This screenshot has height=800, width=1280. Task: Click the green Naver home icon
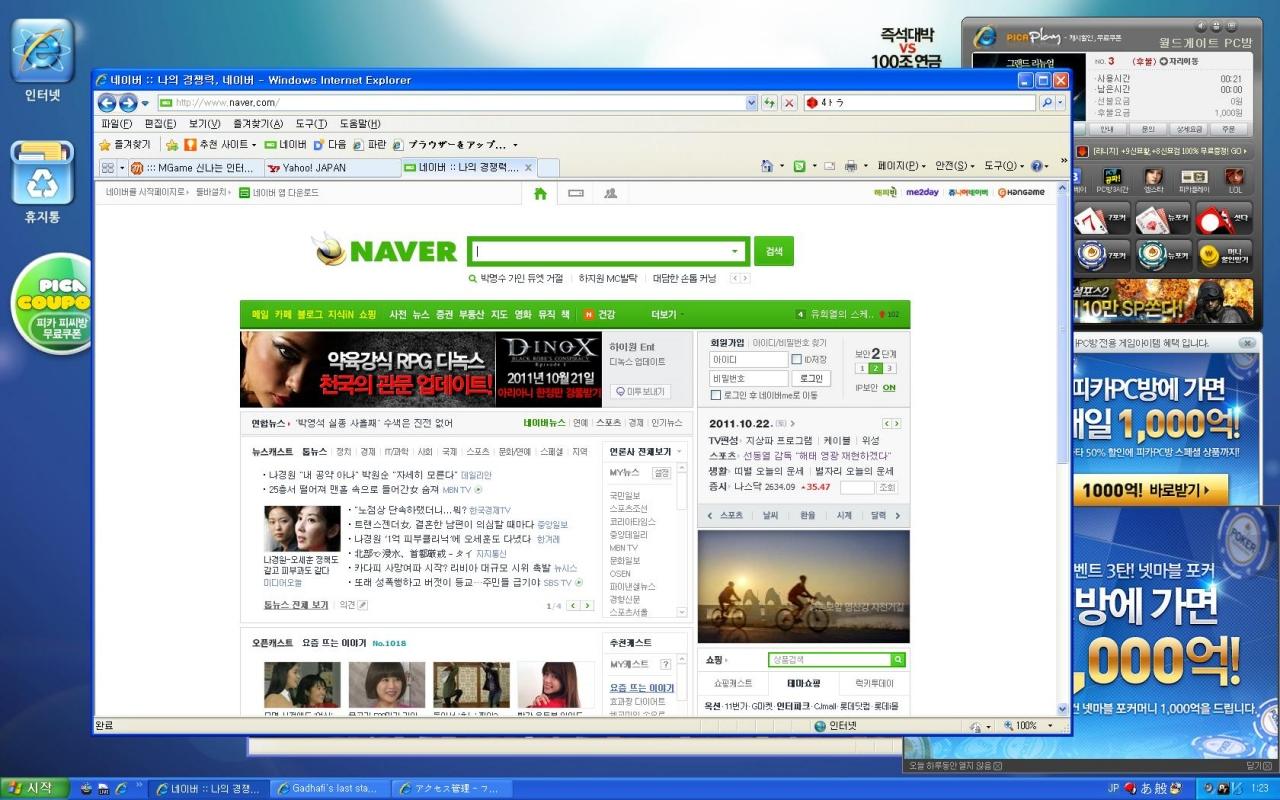pos(540,194)
